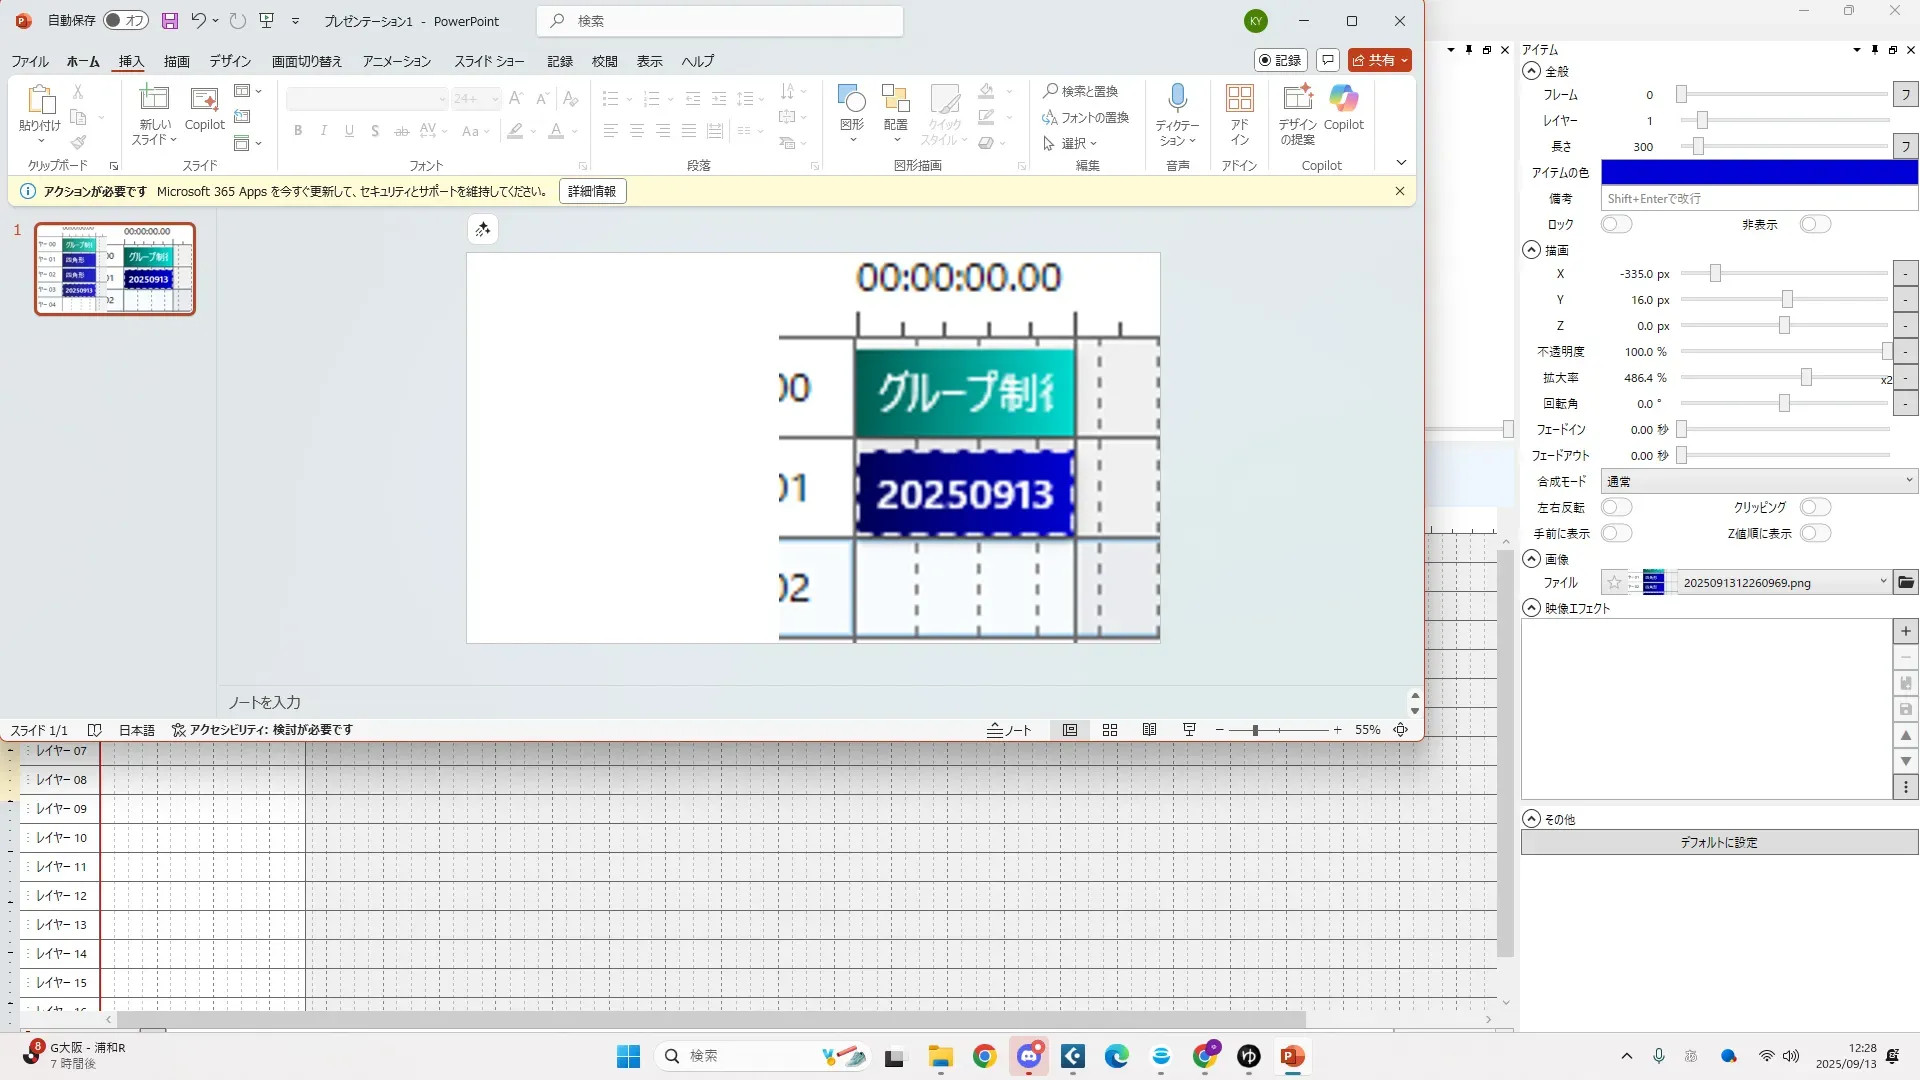The height and width of the screenshot is (1080, 1920).
Task: Switch to slide sorter view icon
Action: (1110, 730)
